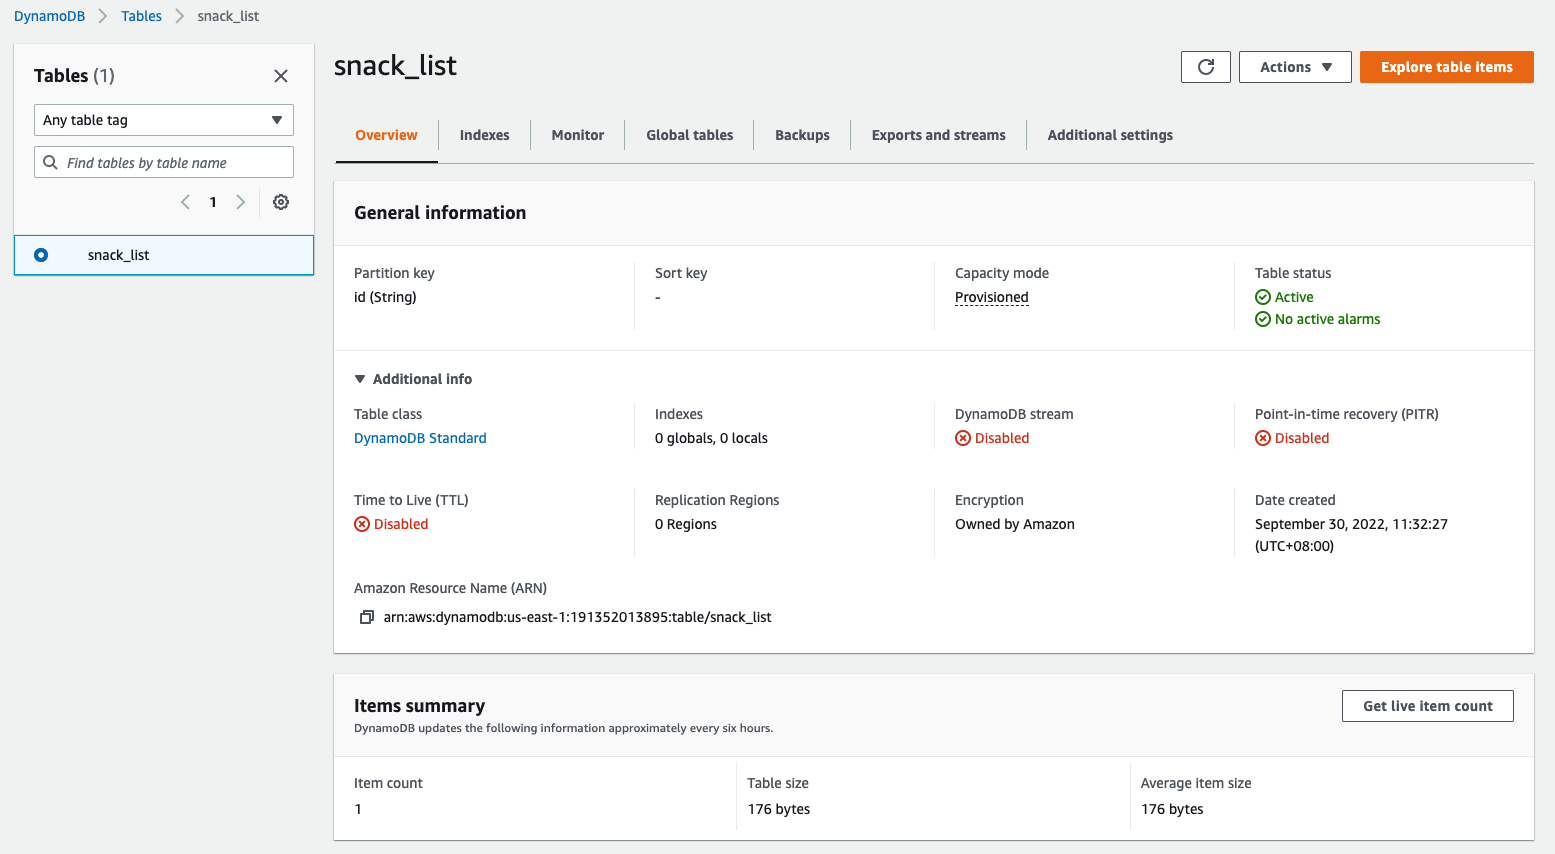Click the Active status check icon

point(1263,297)
